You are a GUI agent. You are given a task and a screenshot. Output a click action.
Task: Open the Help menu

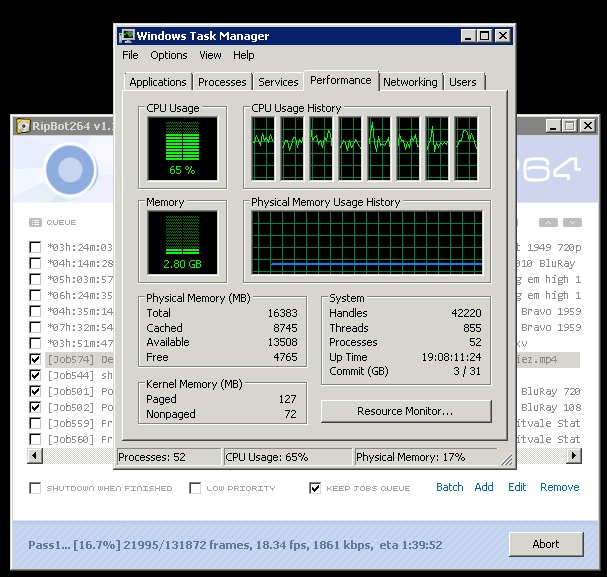pyautogui.click(x=243, y=55)
